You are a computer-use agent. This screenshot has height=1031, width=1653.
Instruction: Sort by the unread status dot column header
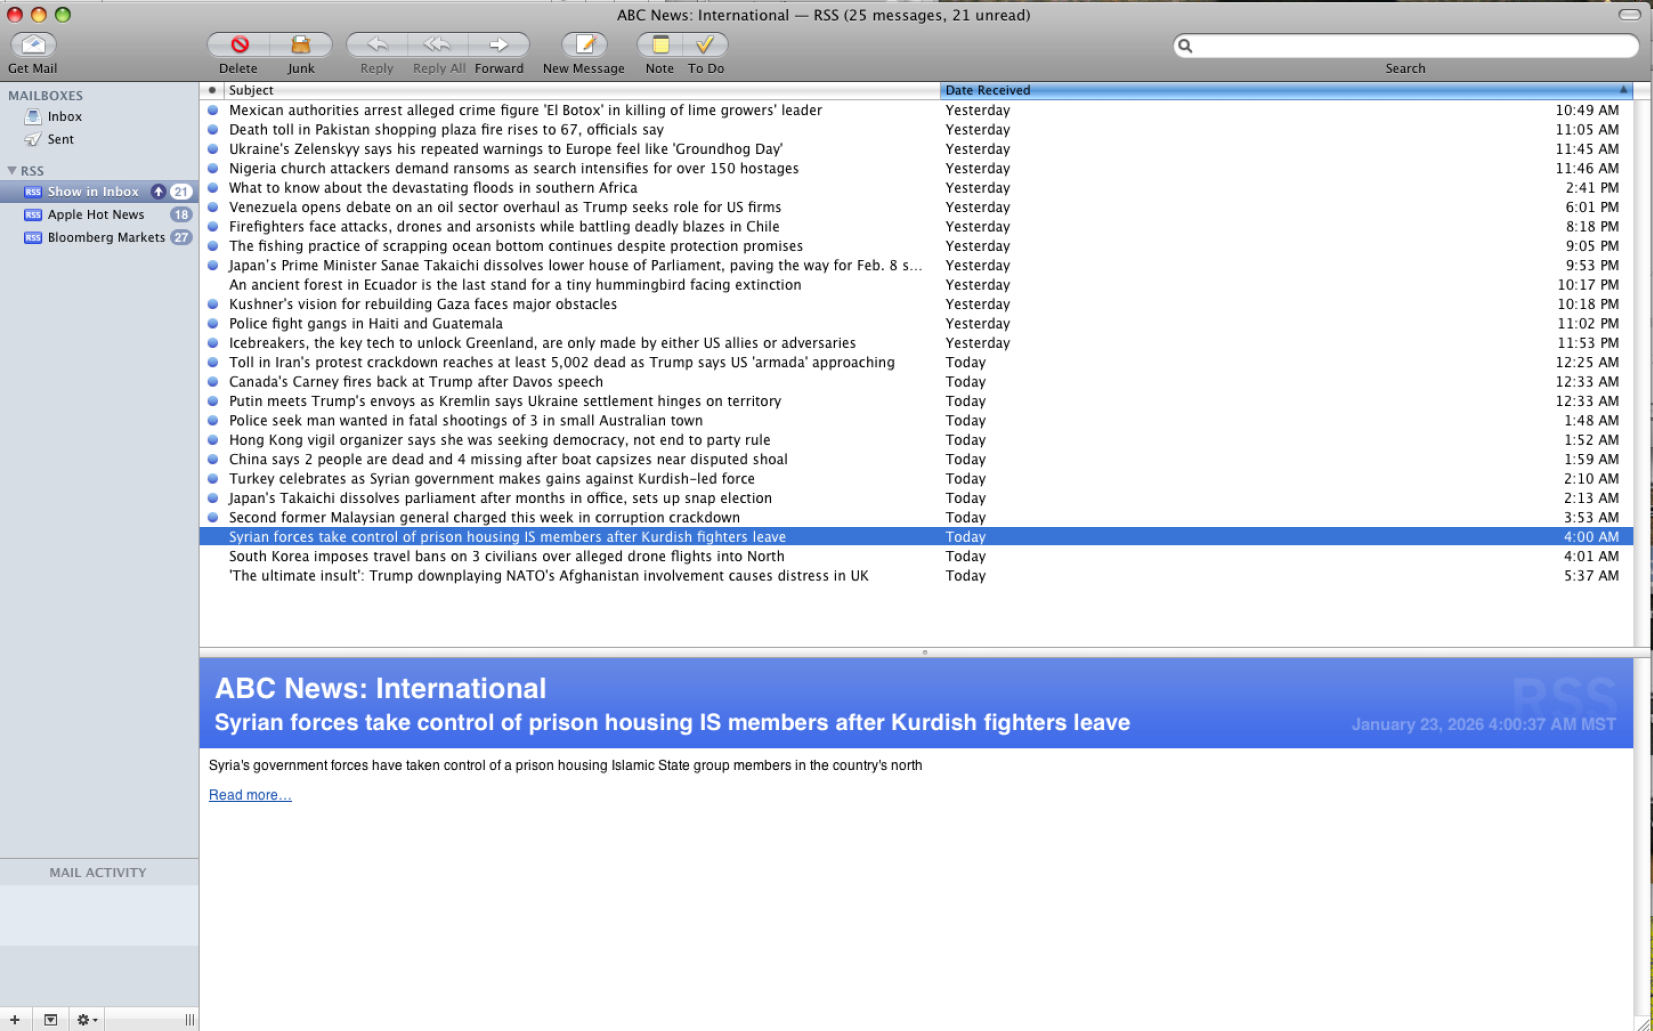click(212, 90)
